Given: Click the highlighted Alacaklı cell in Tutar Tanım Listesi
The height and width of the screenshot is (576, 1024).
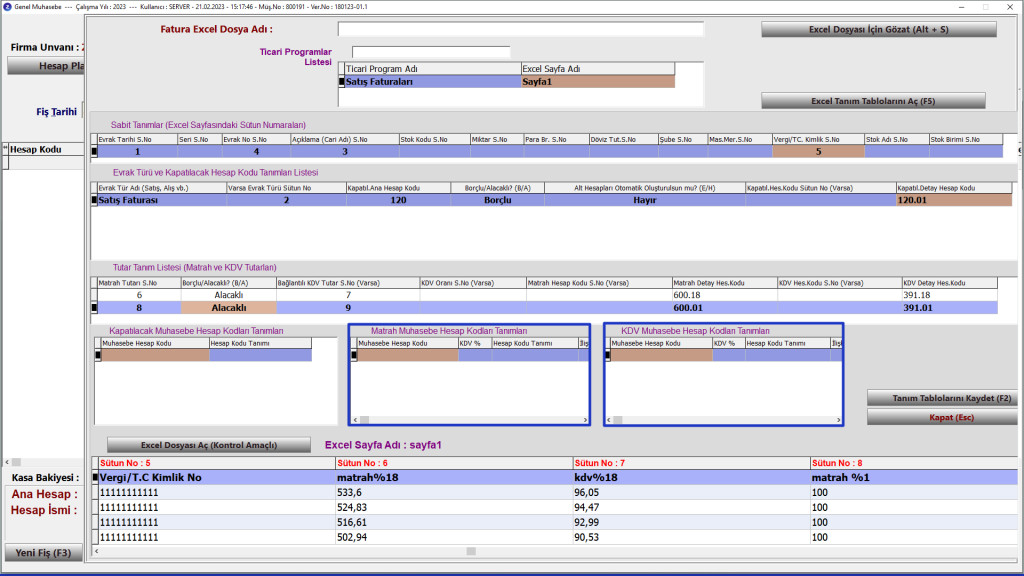Looking at the screenshot, I should tap(229, 308).
